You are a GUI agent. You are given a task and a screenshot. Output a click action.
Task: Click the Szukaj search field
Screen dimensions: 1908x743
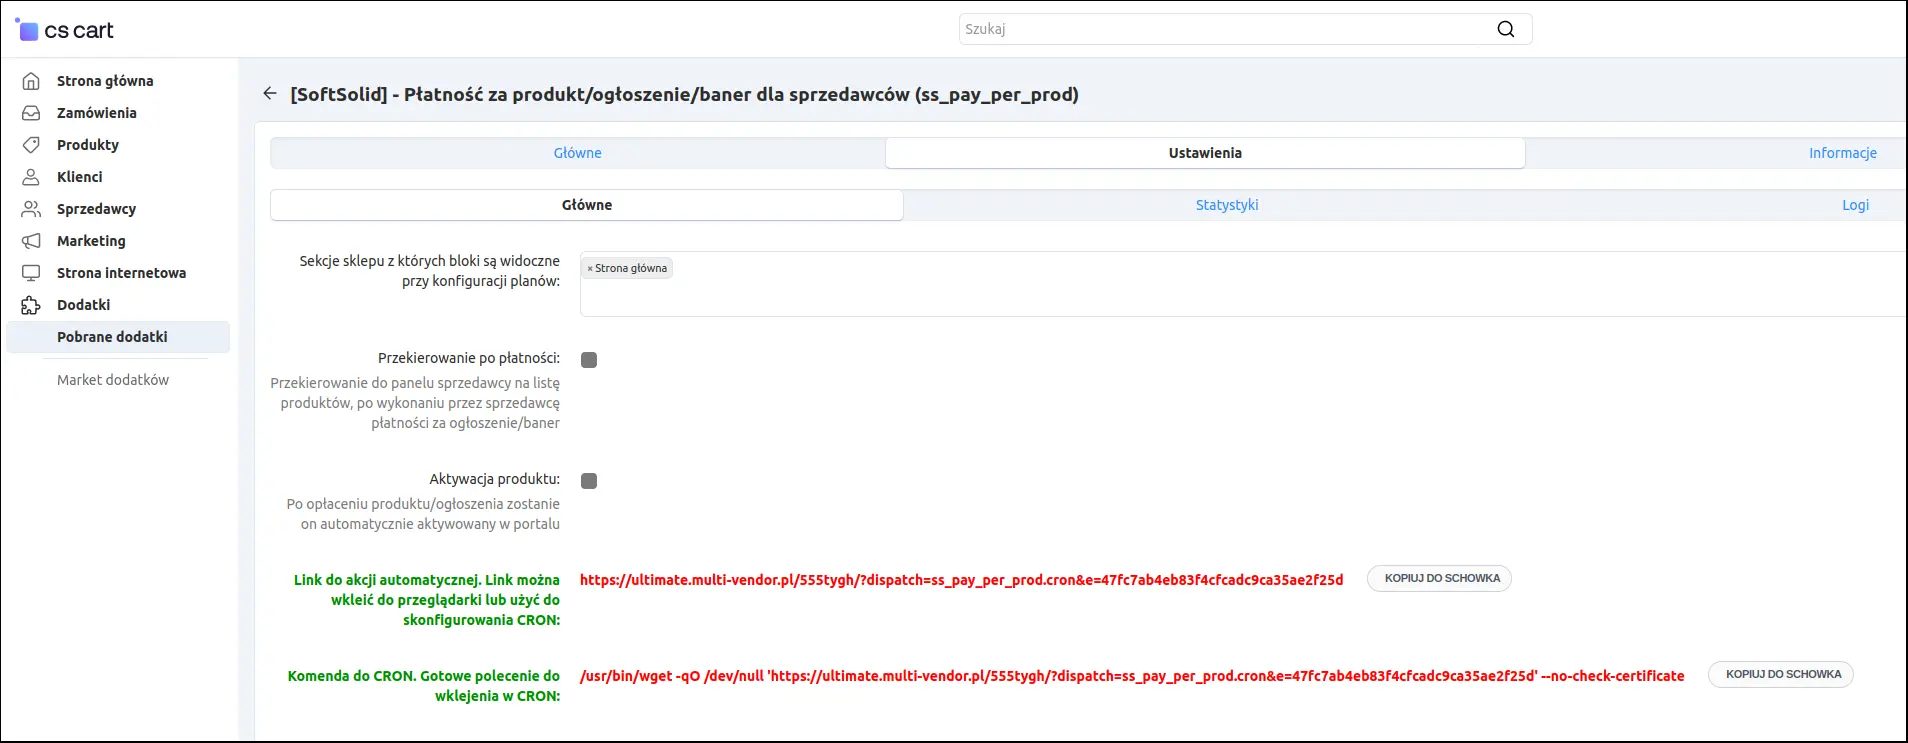(1245, 29)
